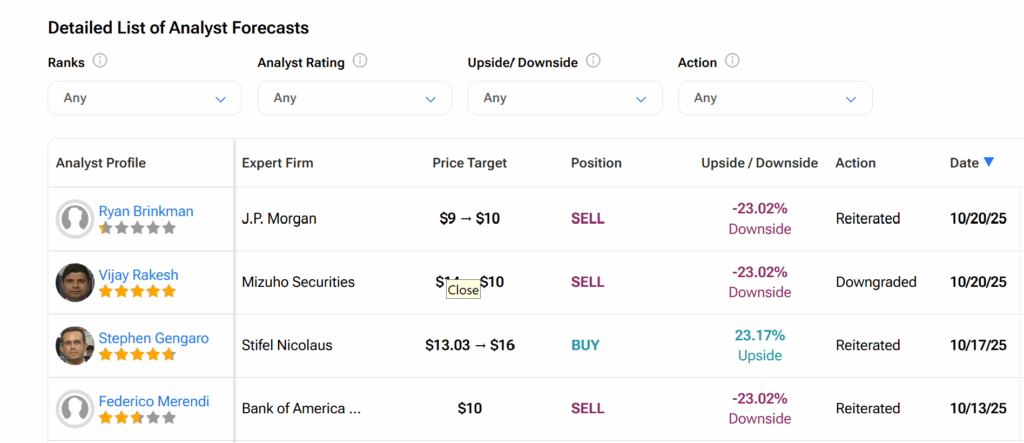This screenshot has width=1024, height=443.
Task: Click the info icon beside Action
Action: [x=732, y=61]
